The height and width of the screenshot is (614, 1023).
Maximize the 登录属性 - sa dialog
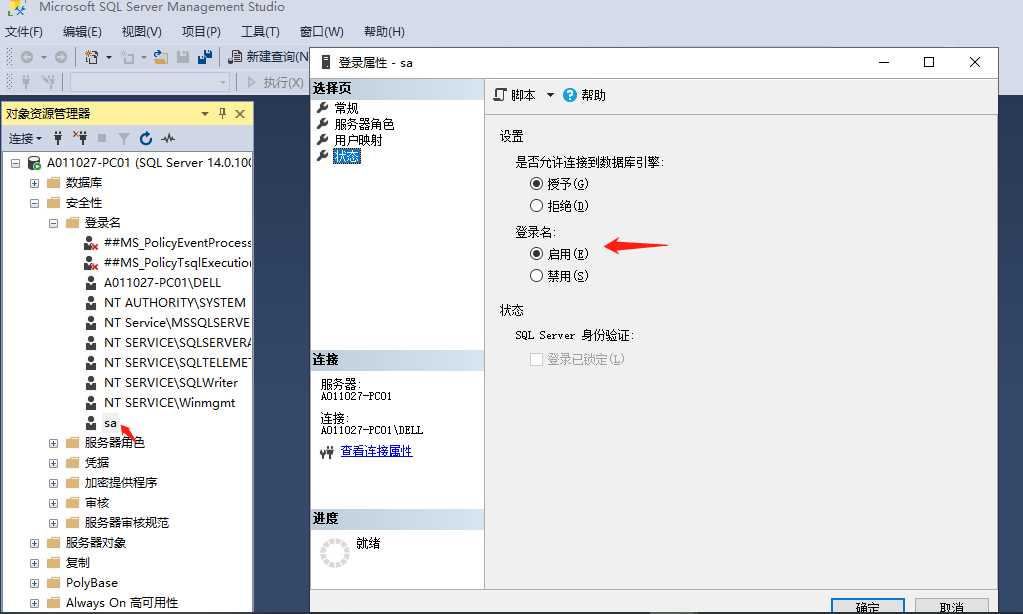929,62
